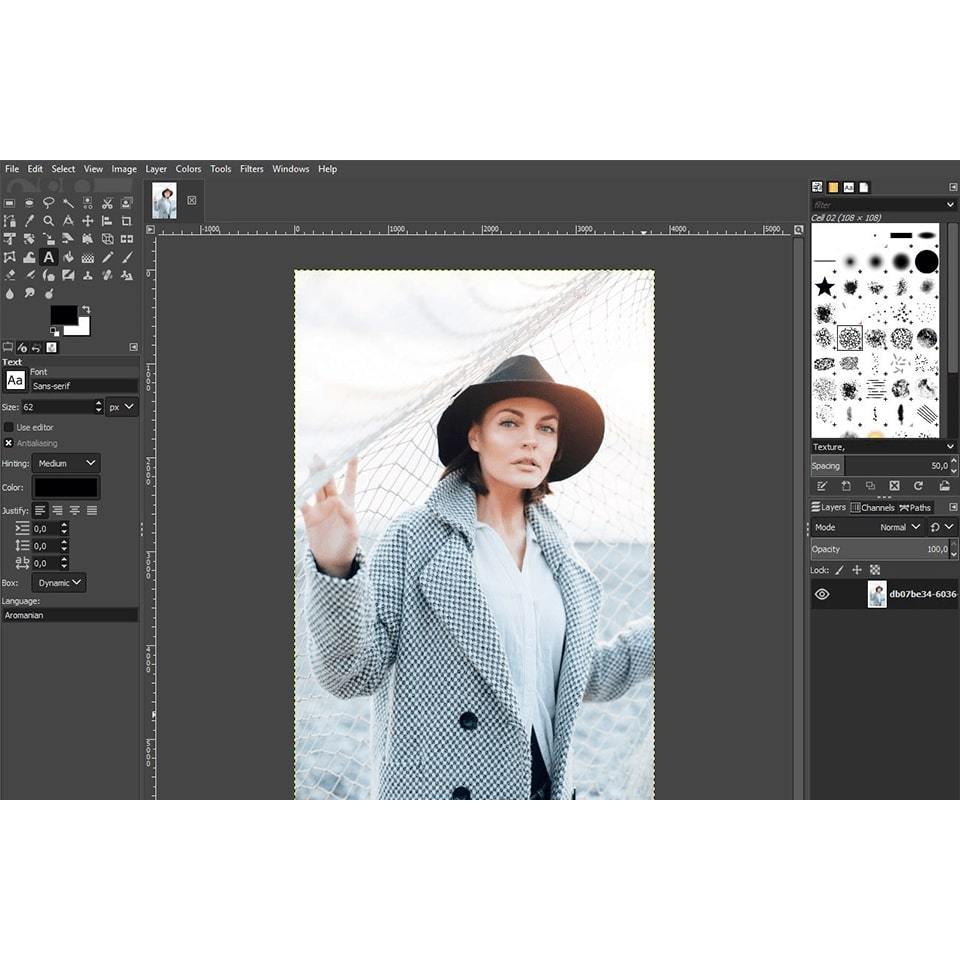The height and width of the screenshot is (960, 960).
Task: Open the text Color swatch
Action: (x=66, y=488)
